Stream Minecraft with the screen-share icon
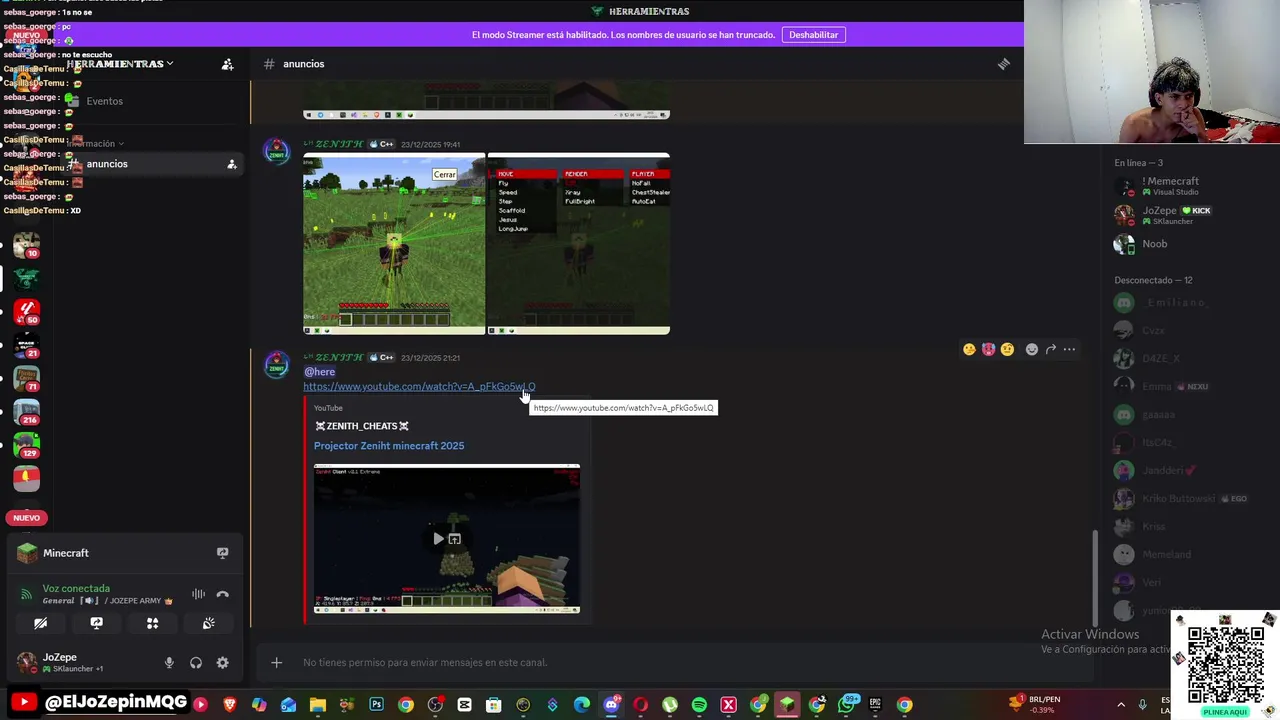The image size is (1280, 720). (x=222, y=552)
